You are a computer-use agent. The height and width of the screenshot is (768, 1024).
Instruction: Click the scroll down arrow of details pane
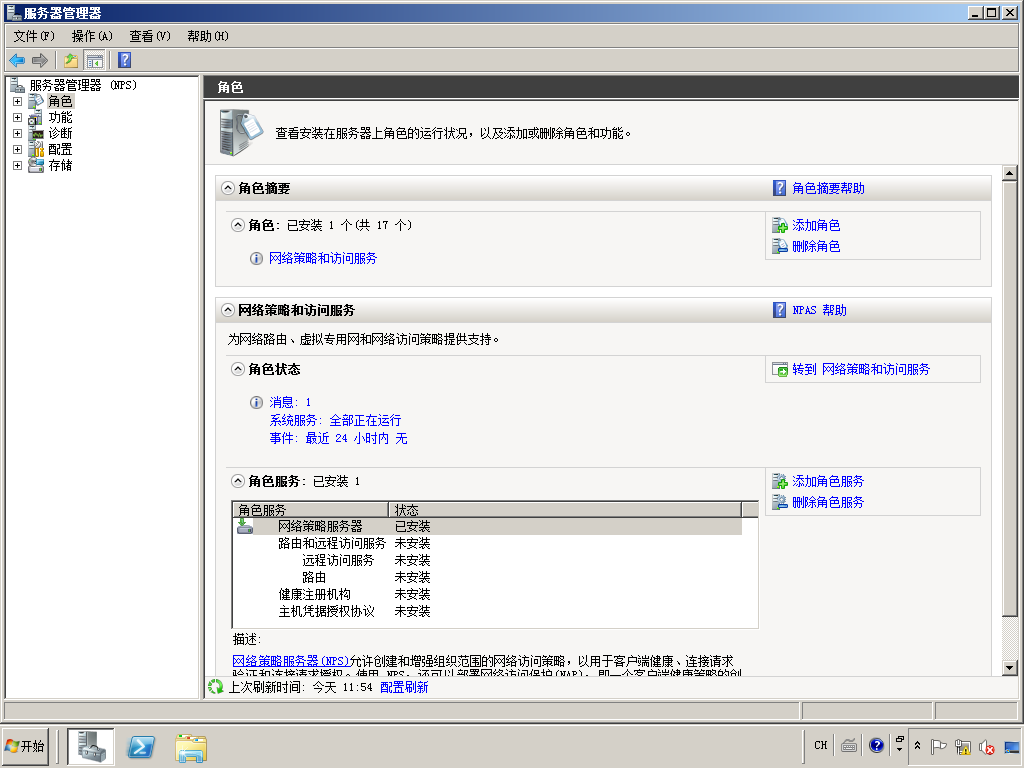[x=1010, y=667]
